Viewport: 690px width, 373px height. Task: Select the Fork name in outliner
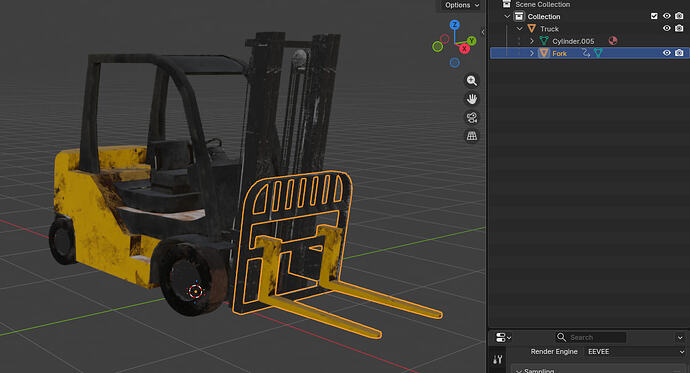(559, 54)
